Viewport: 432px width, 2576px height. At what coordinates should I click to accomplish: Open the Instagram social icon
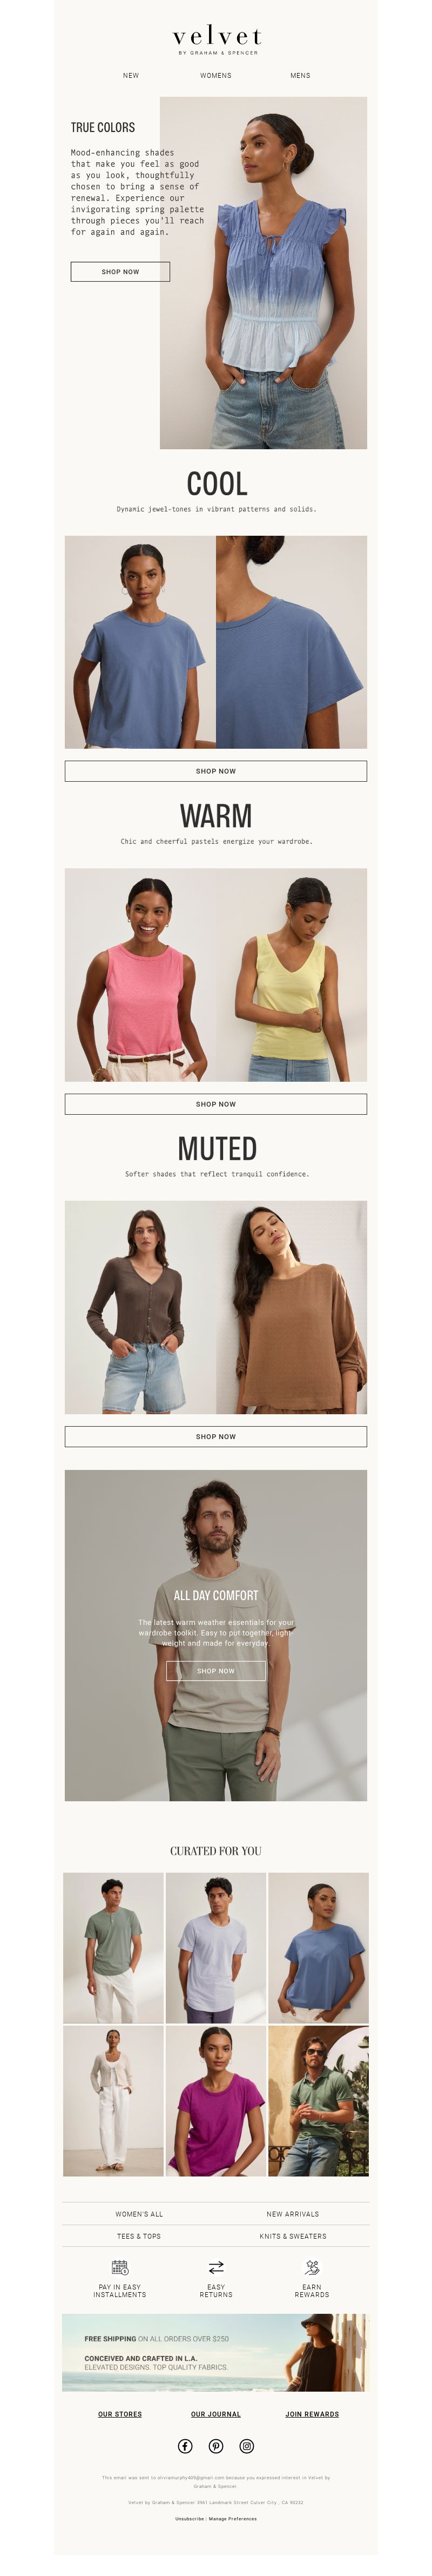pyautogui.click(x=247, y=2446)
